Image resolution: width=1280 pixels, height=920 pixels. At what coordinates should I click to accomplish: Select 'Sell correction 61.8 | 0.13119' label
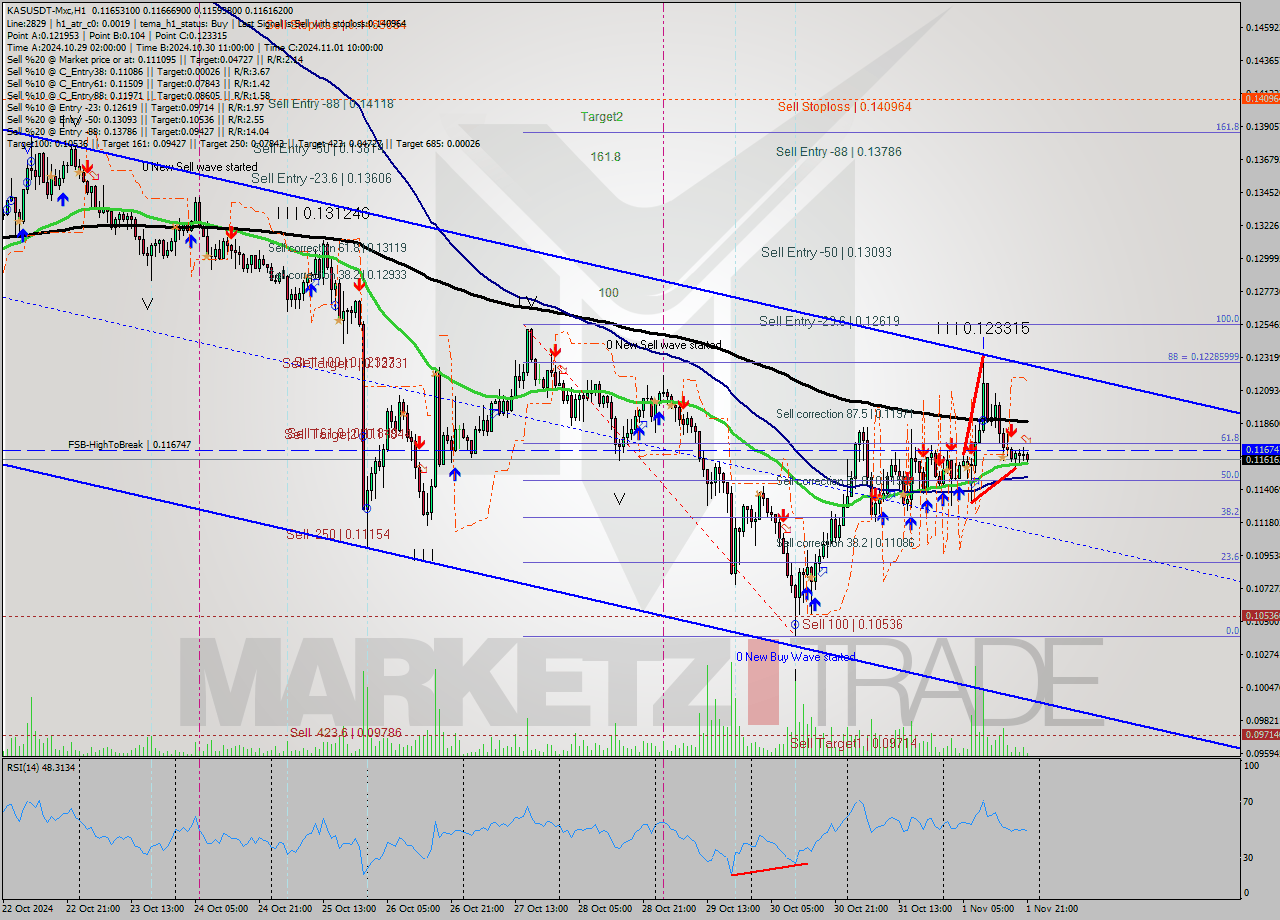pyautogui.click(x=337, y=248)
